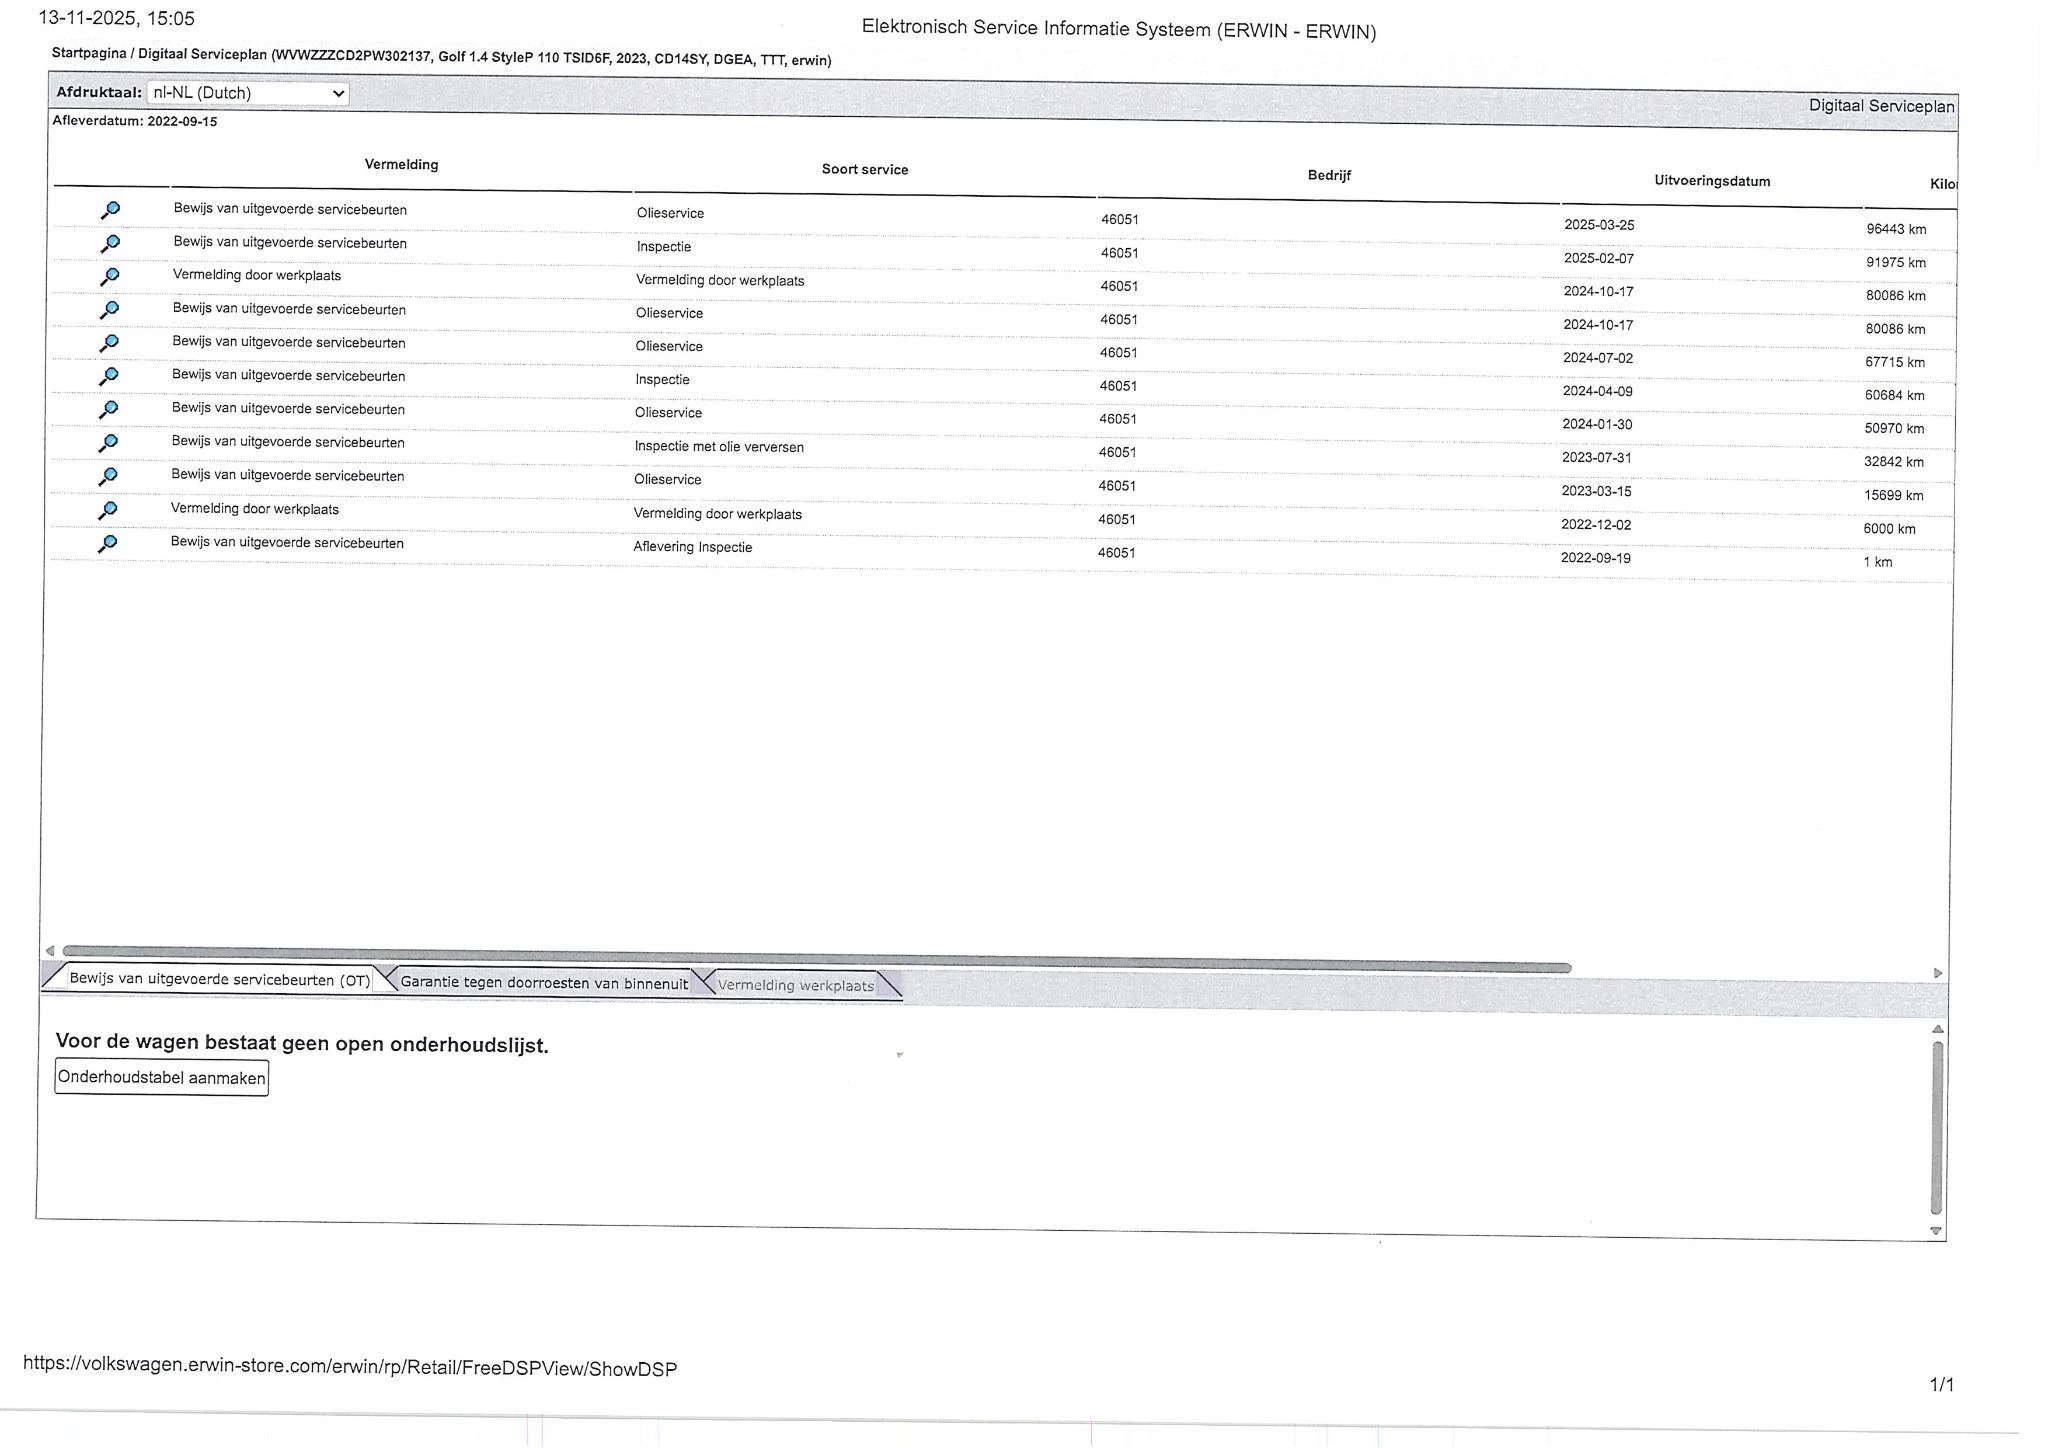Switch to Garantie tegen doorroesten van binnenuit tab
This screenshot has width=2048, height=1448.
tap(543, 983)
